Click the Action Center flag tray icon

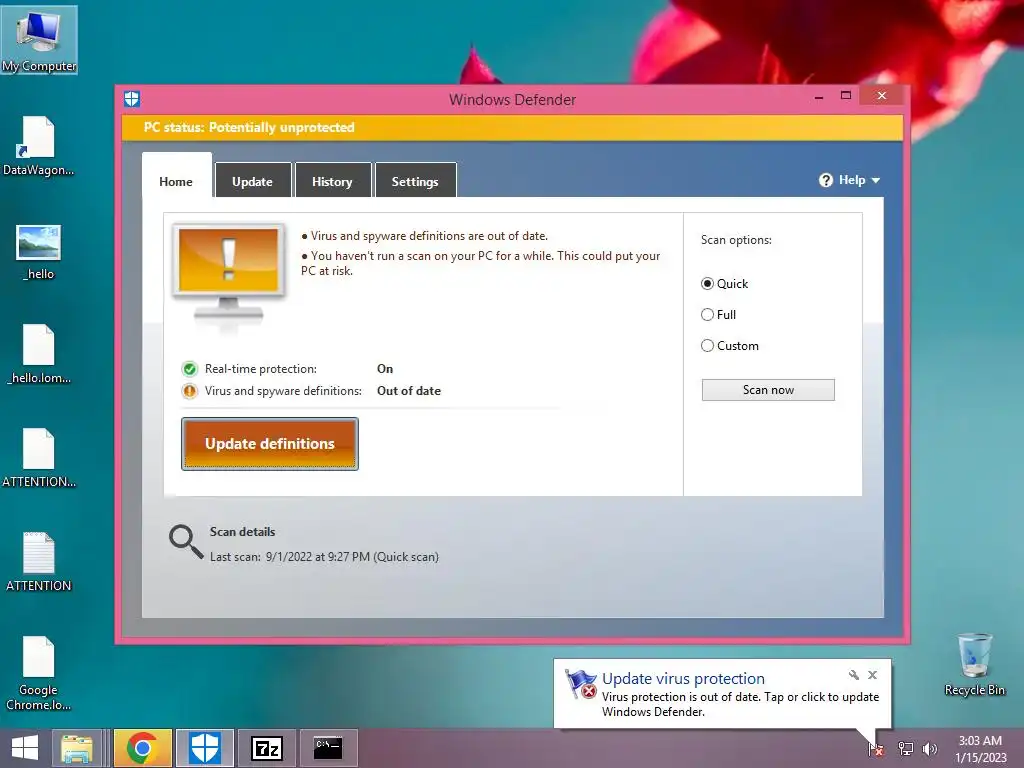coord(876,748)
